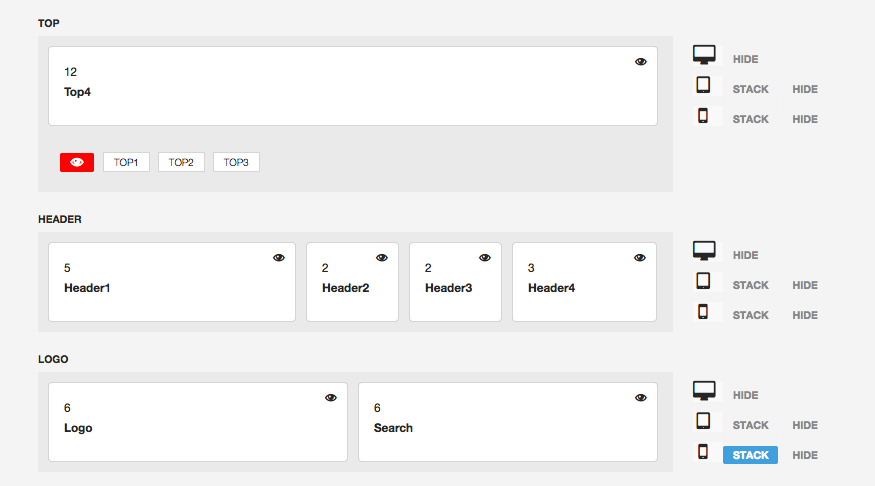Toggle visibility eye on Header1 block
The image size is (875, 486).
pyautogui.click(x=278, y=258)
